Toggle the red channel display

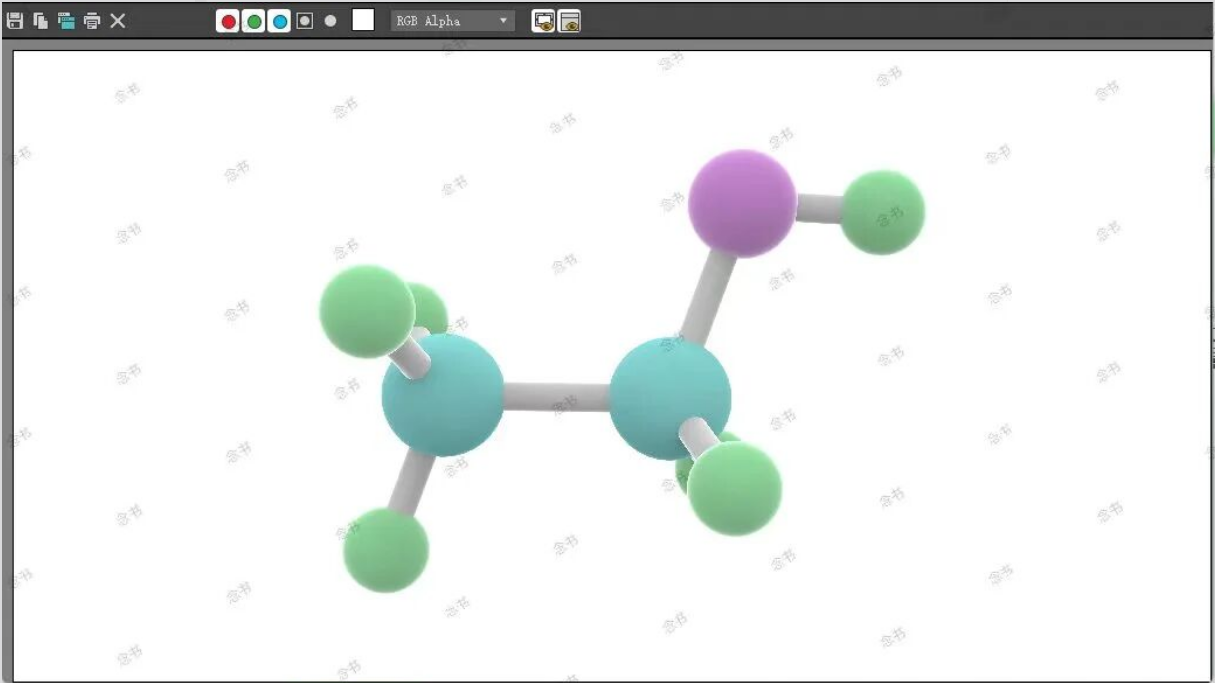[228, 21]
